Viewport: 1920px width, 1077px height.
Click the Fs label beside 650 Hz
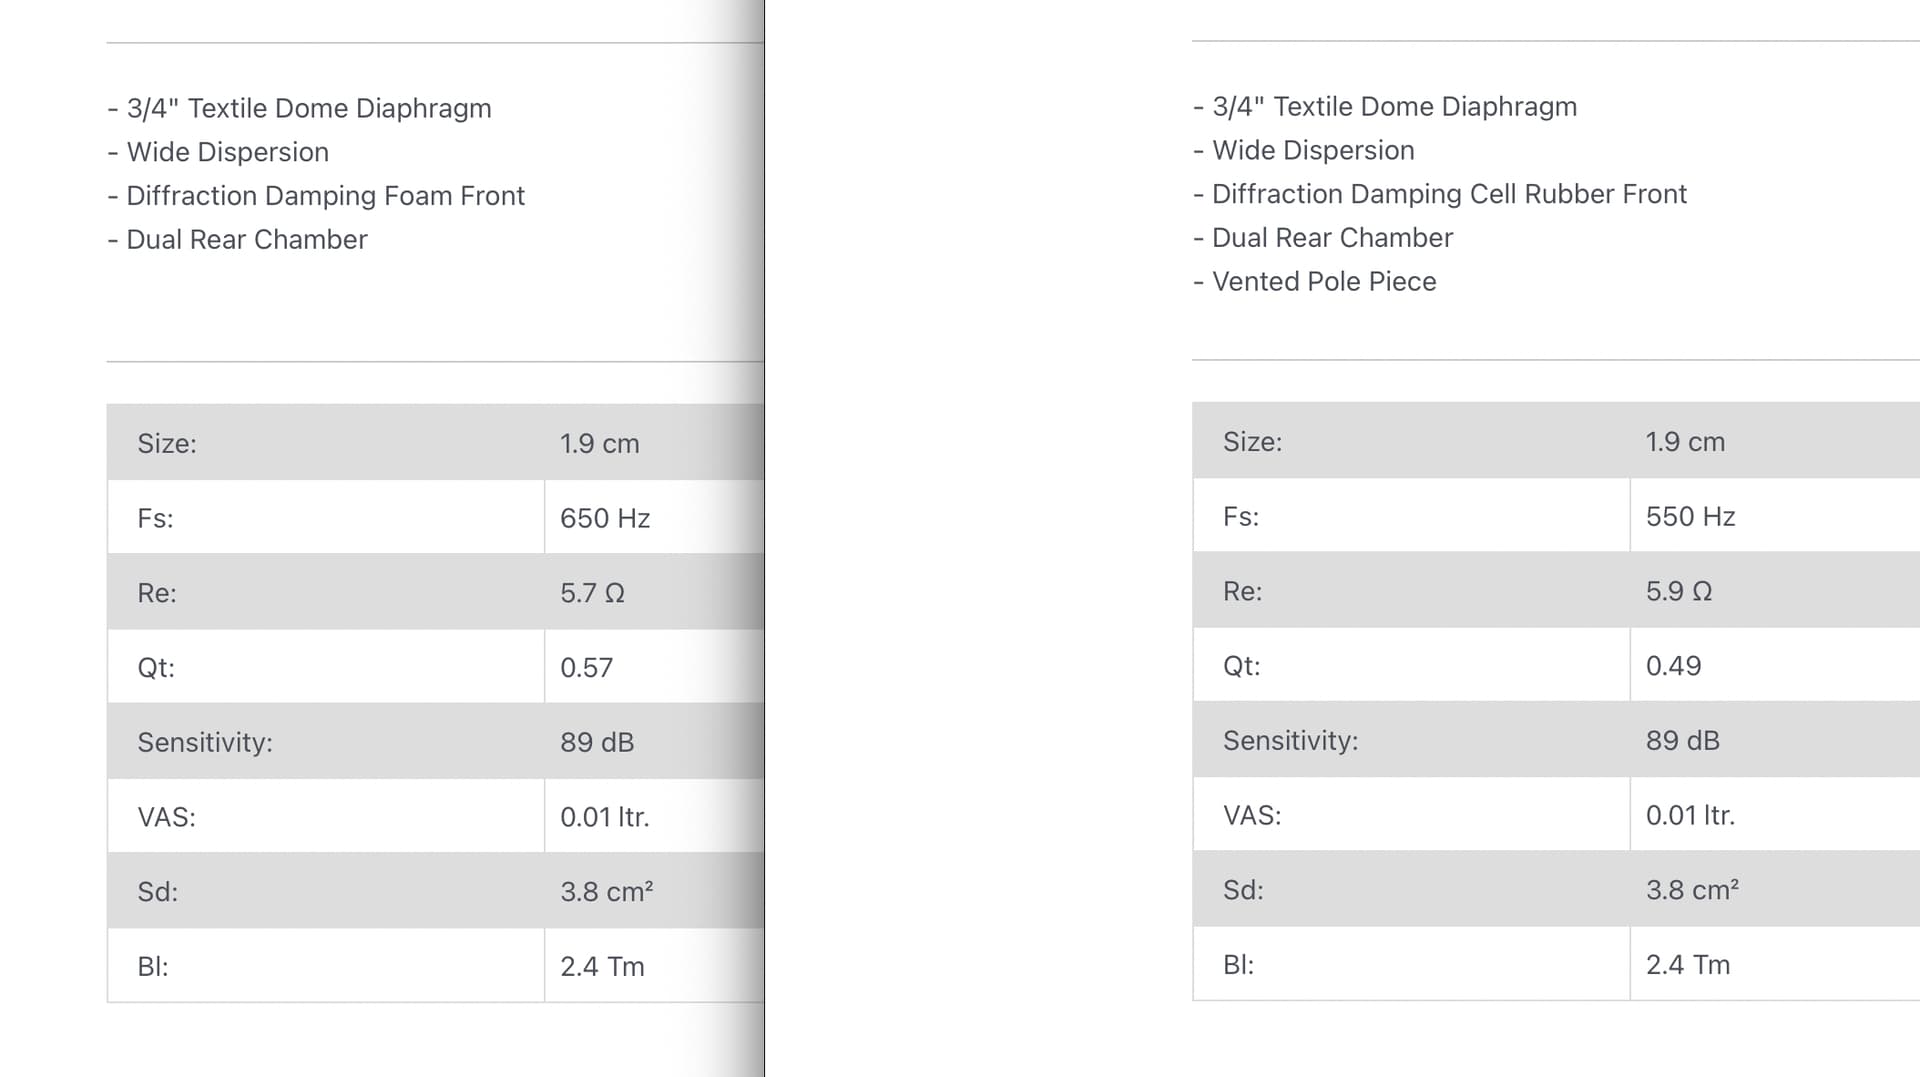pyautogui.click(x=155, y=518)
